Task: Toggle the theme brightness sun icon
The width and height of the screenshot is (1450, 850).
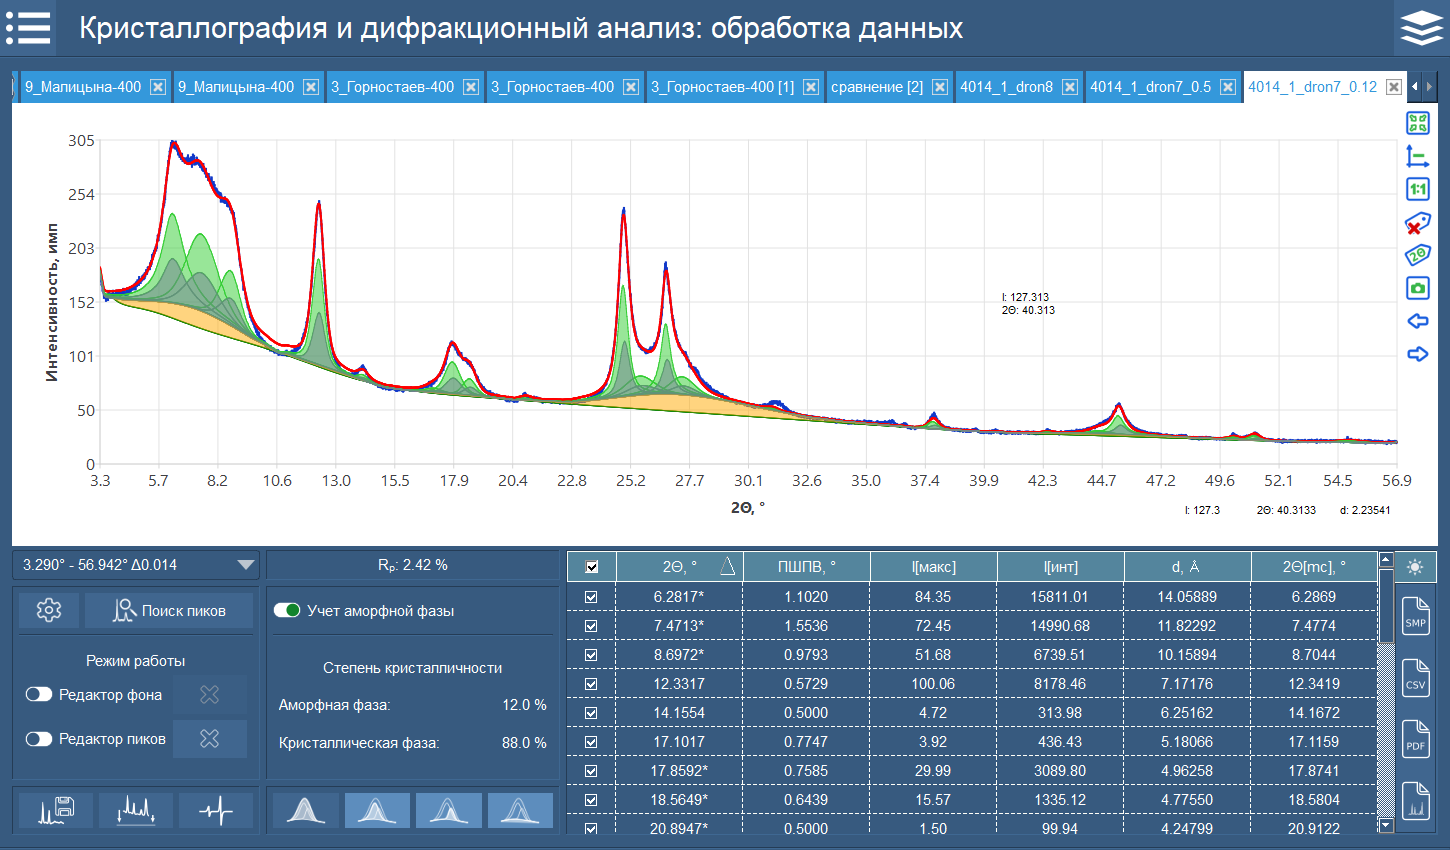Action: (x=1416, y=565)
